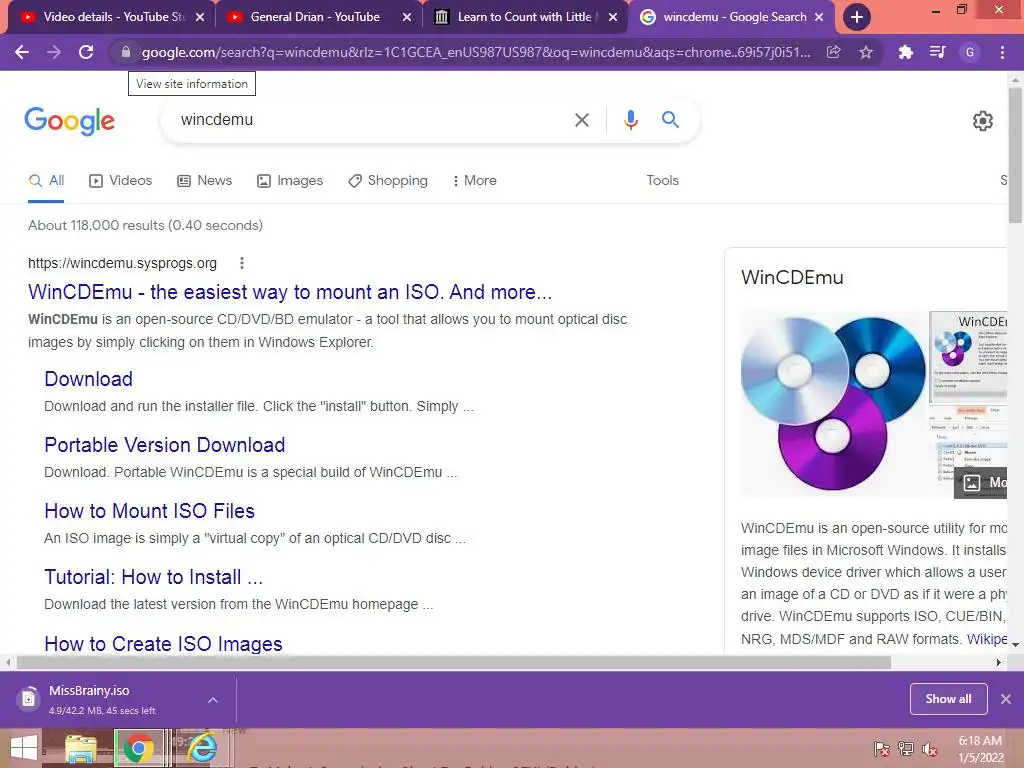The image size is (1024, 768).
Task: Open the search Tools option
Action: 662,180
